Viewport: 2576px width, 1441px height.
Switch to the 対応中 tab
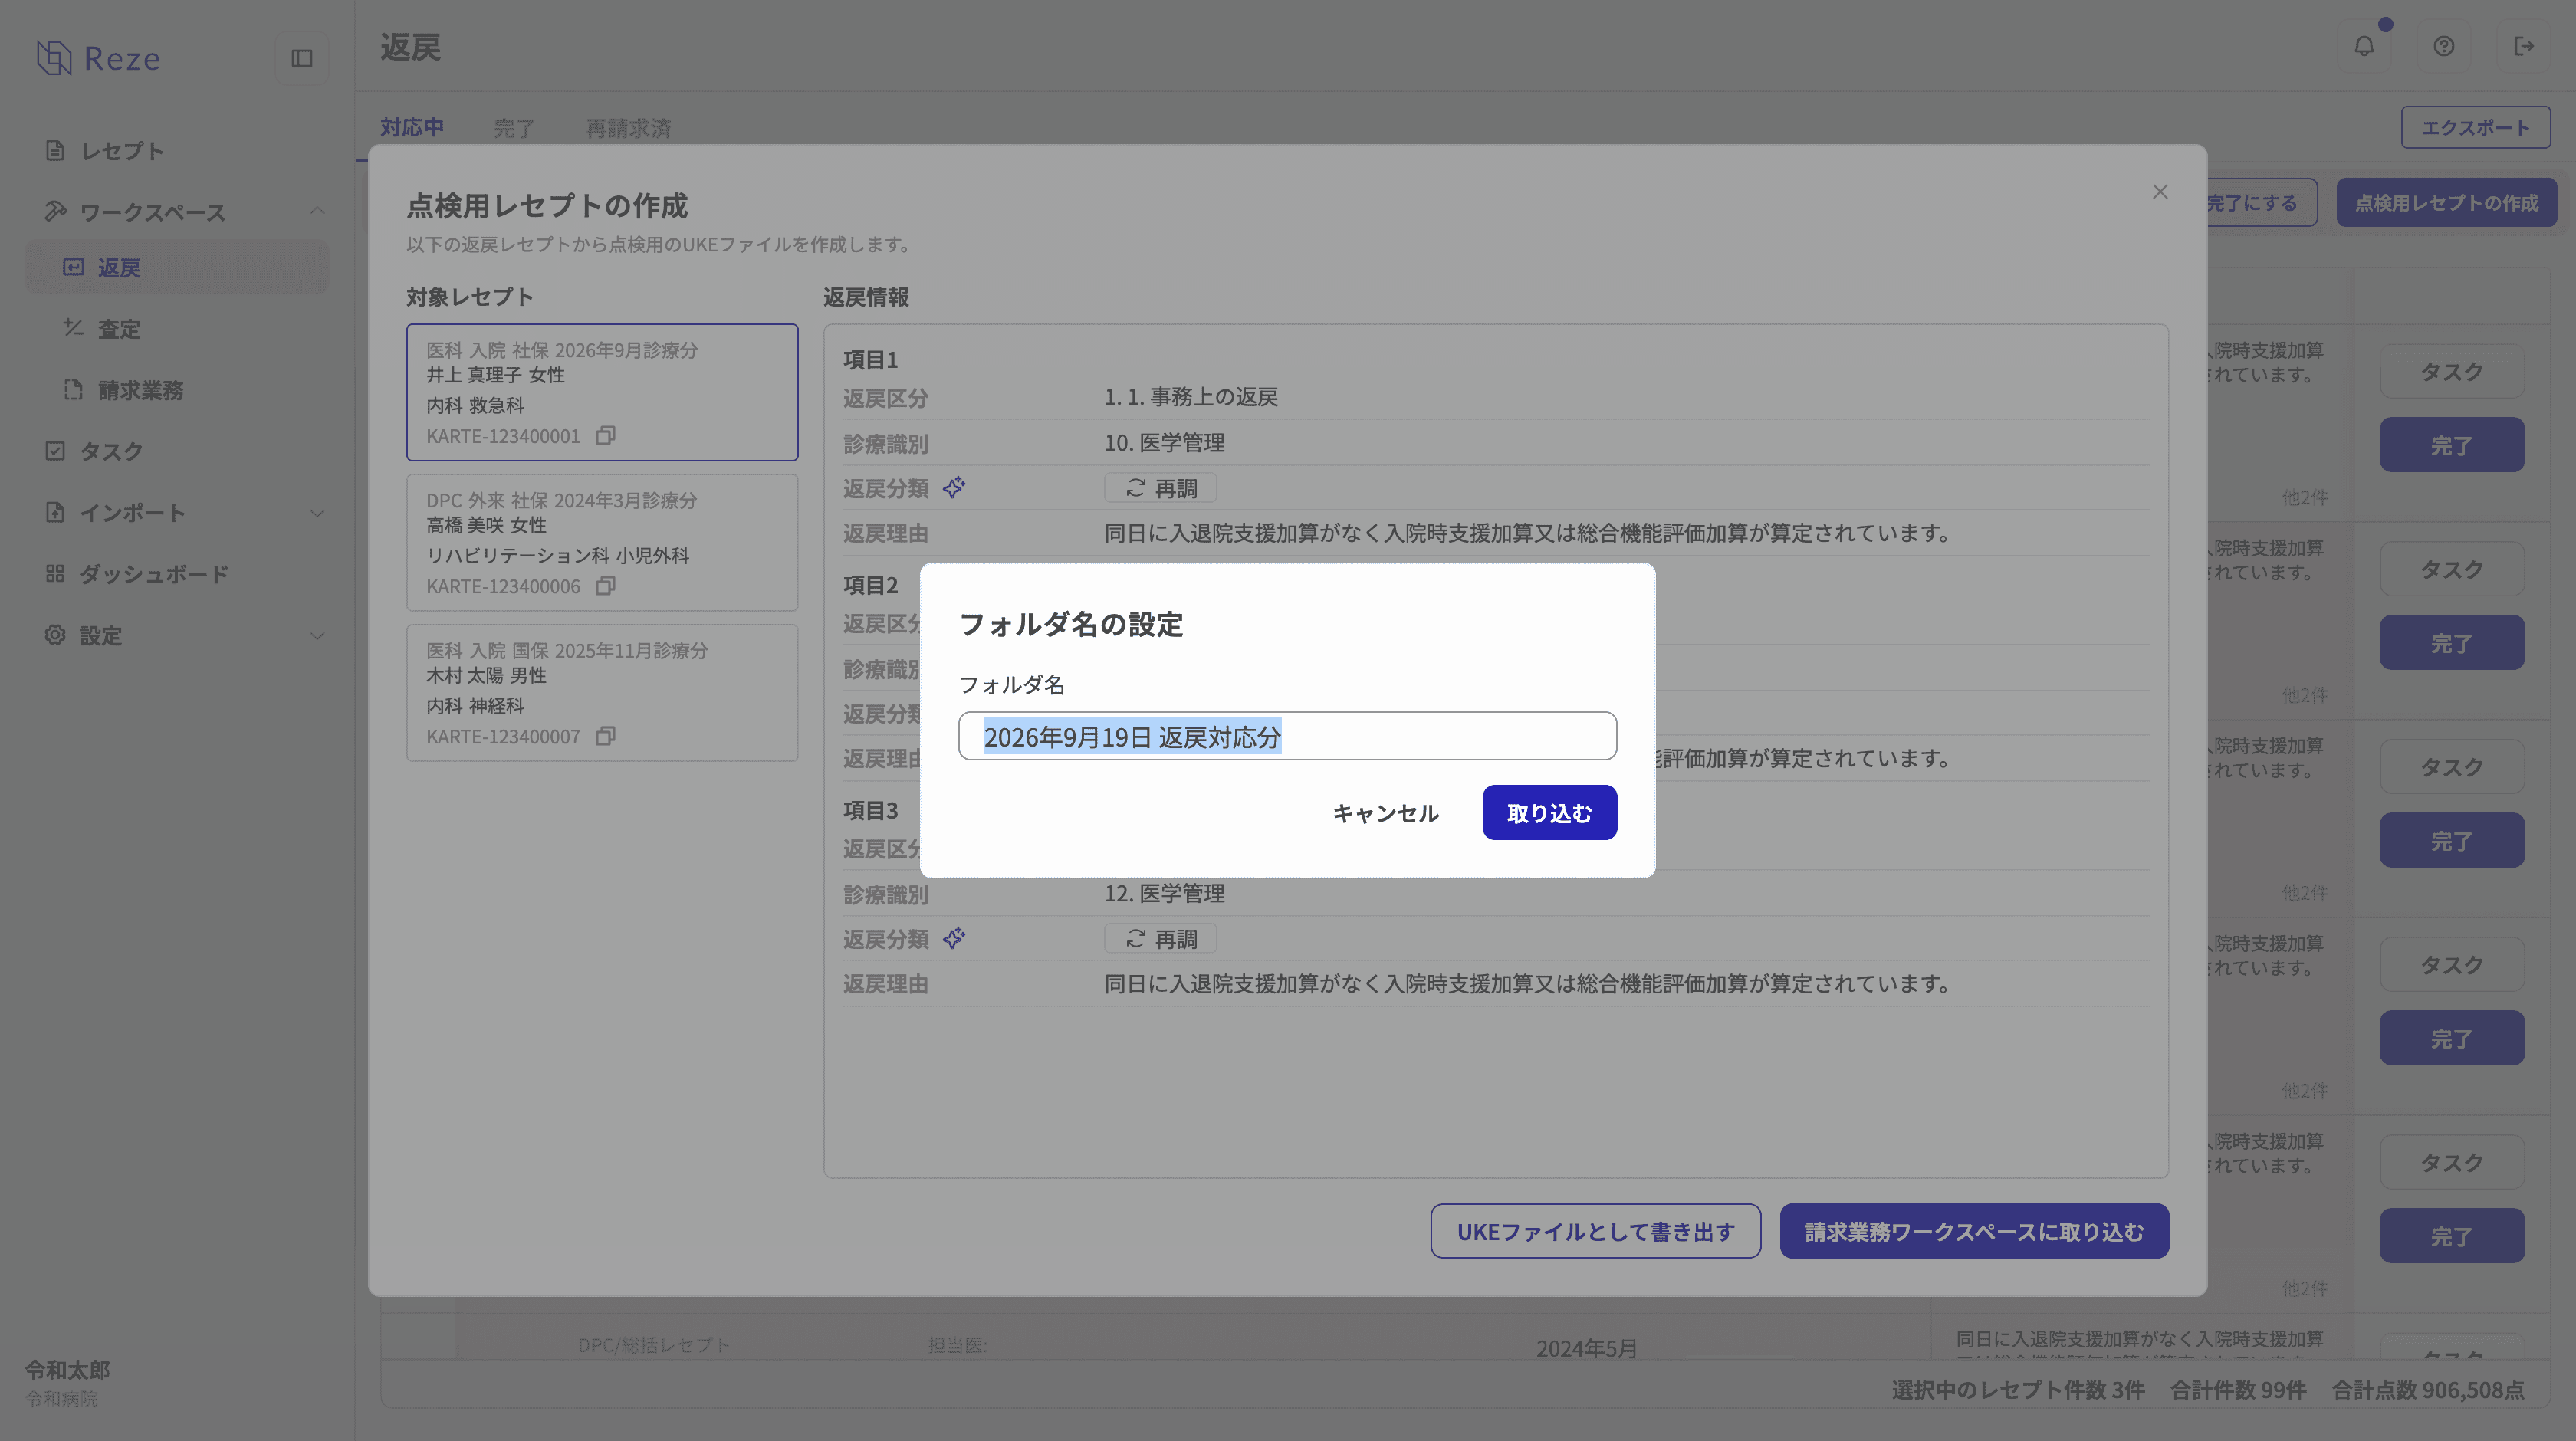click(412, 128)
